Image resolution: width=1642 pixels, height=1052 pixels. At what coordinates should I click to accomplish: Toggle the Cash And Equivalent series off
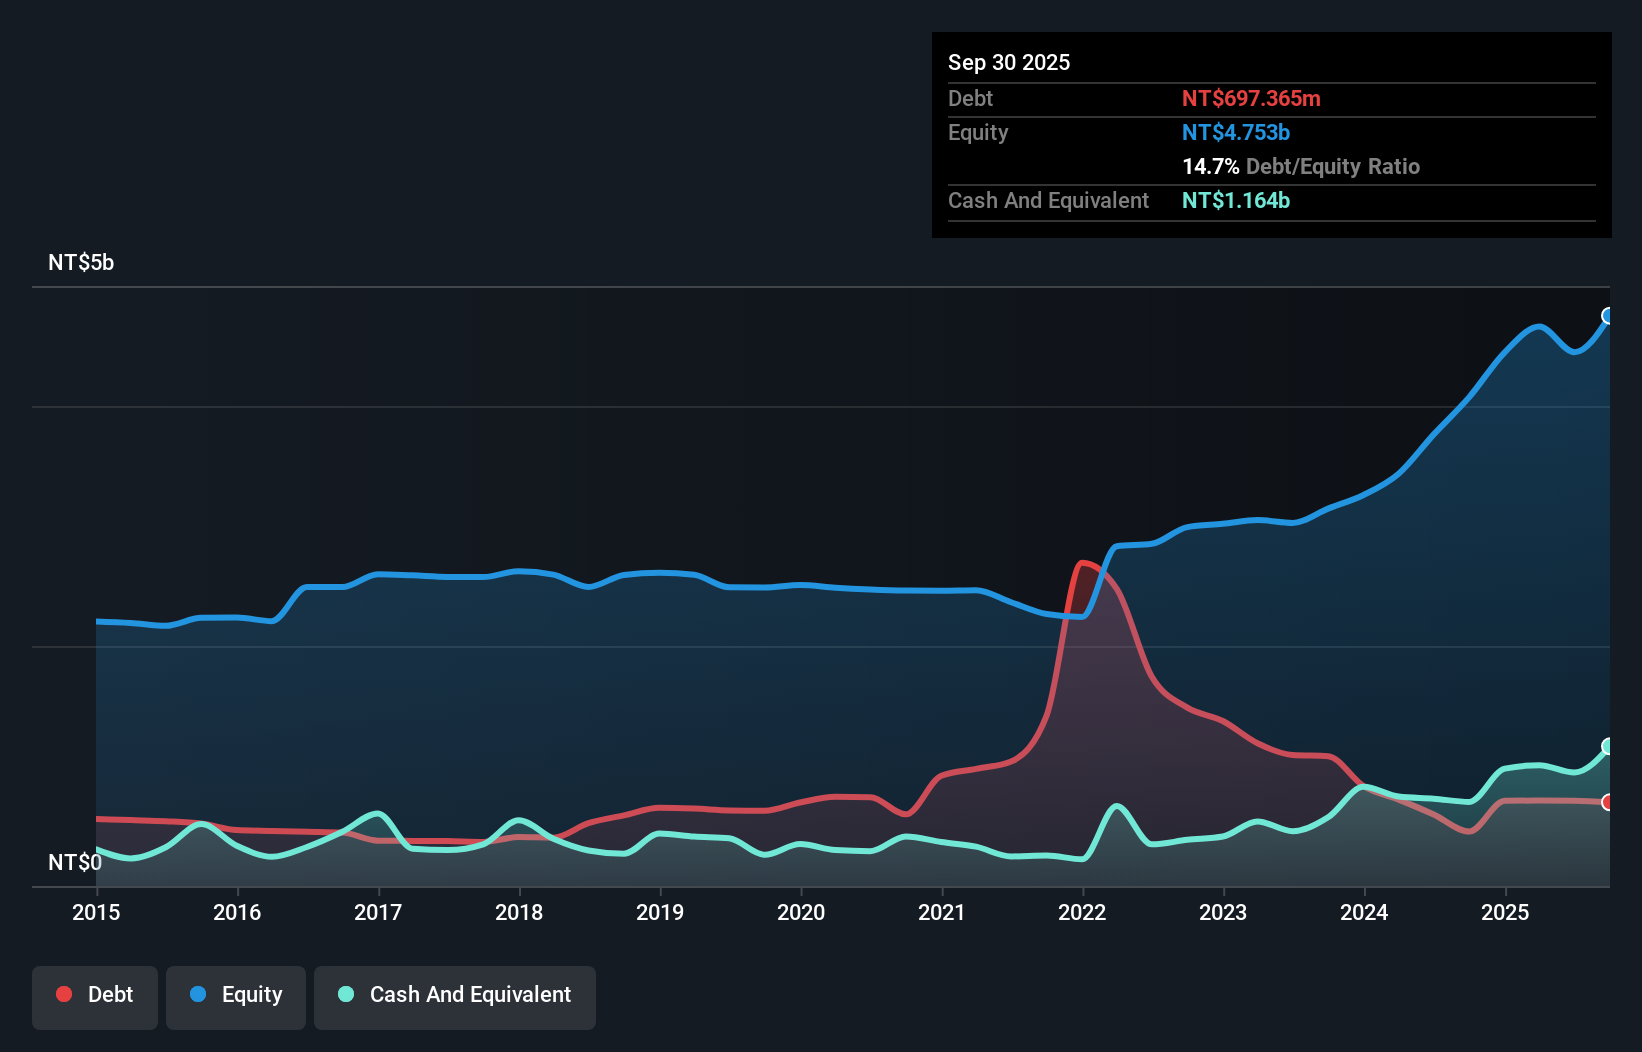(x=455, y=995)
